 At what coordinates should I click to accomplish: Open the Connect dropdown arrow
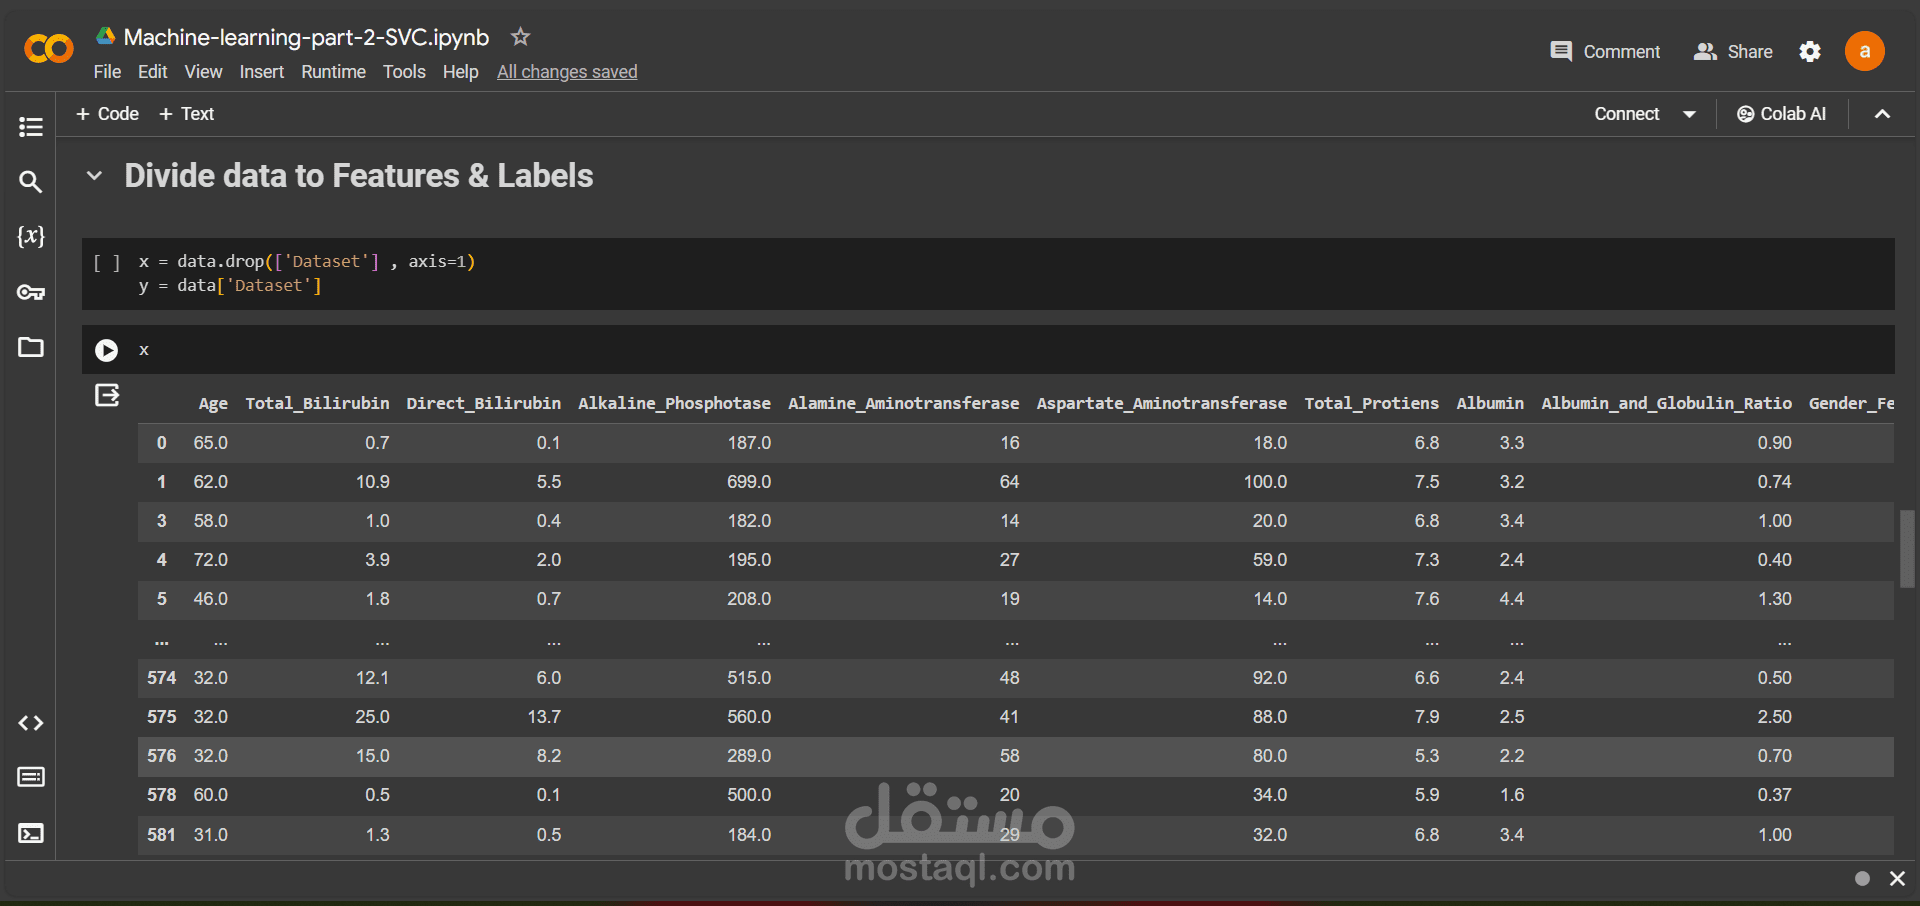pos(1689,114)
